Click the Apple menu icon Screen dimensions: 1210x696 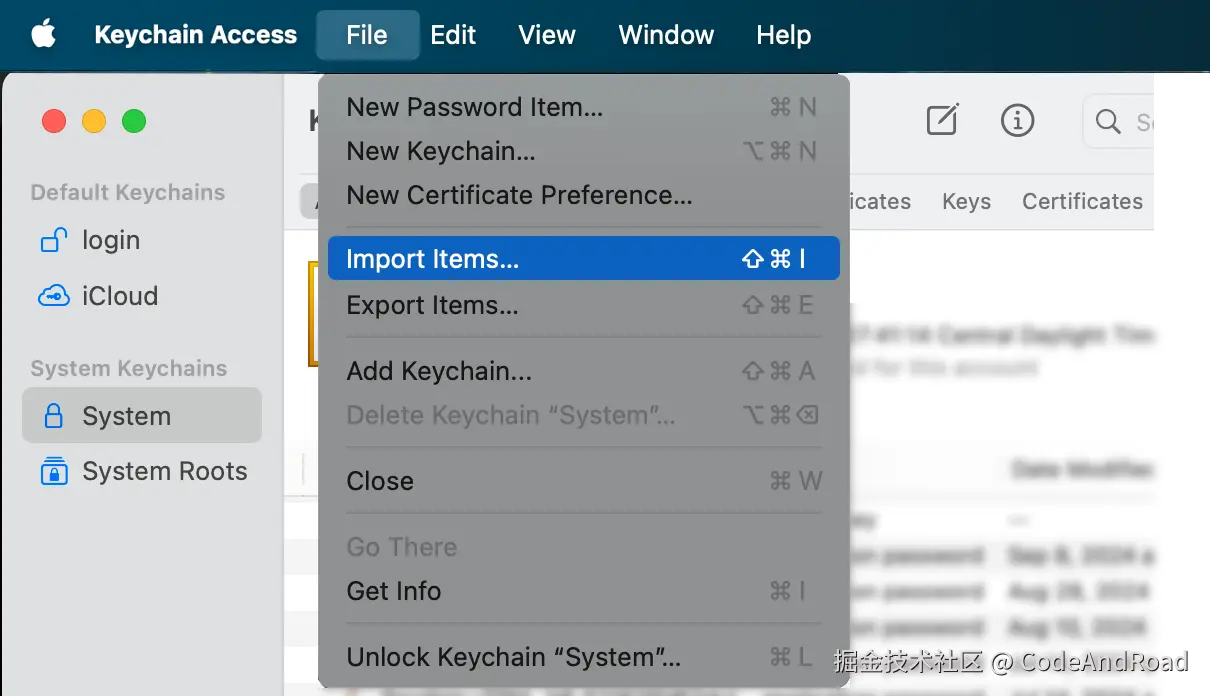pos(43,35)
